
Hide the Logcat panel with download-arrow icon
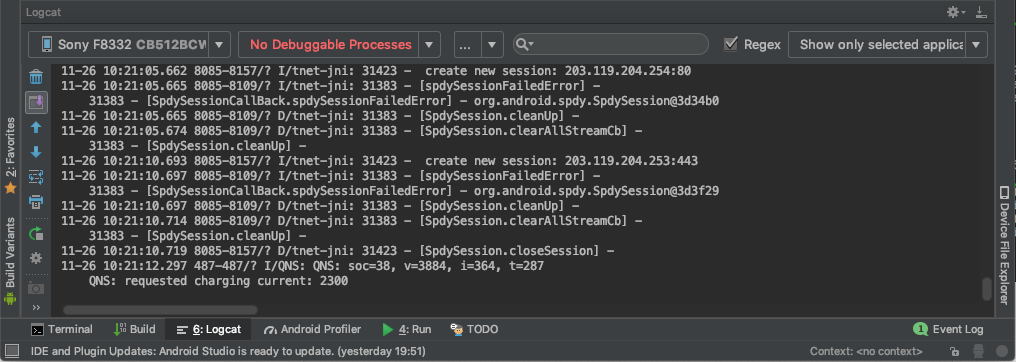coord(981,12)
